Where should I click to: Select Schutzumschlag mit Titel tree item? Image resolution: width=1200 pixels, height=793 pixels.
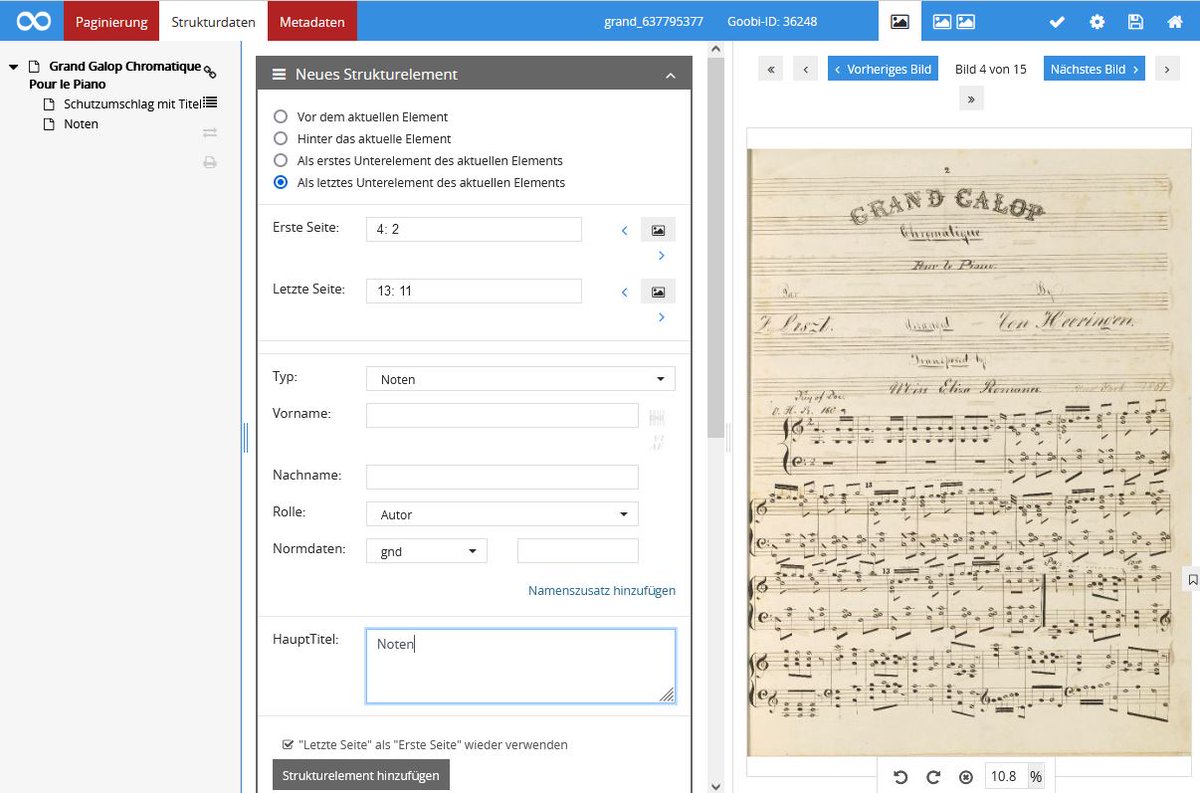132,104
